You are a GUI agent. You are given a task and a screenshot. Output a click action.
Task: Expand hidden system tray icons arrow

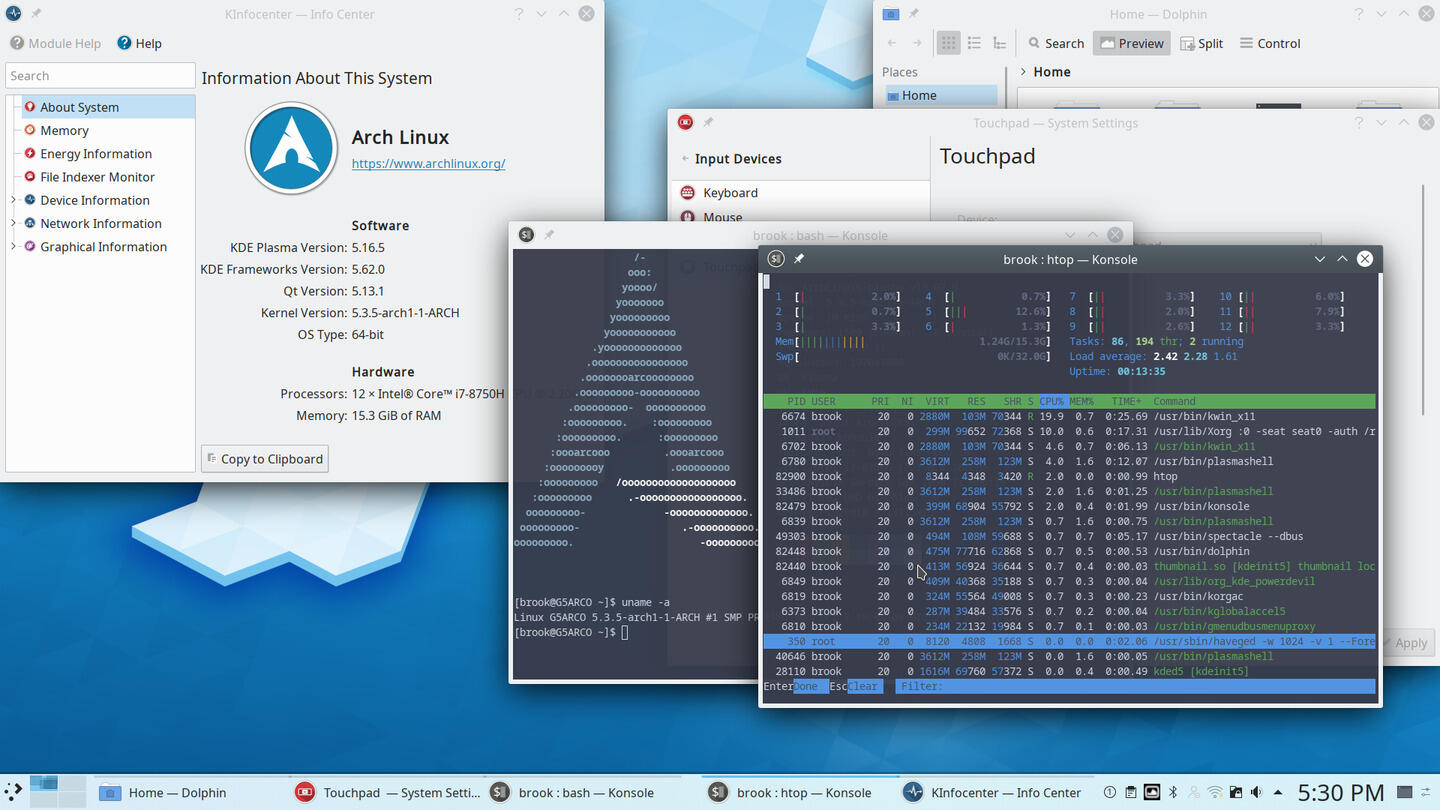[1277, 792]
